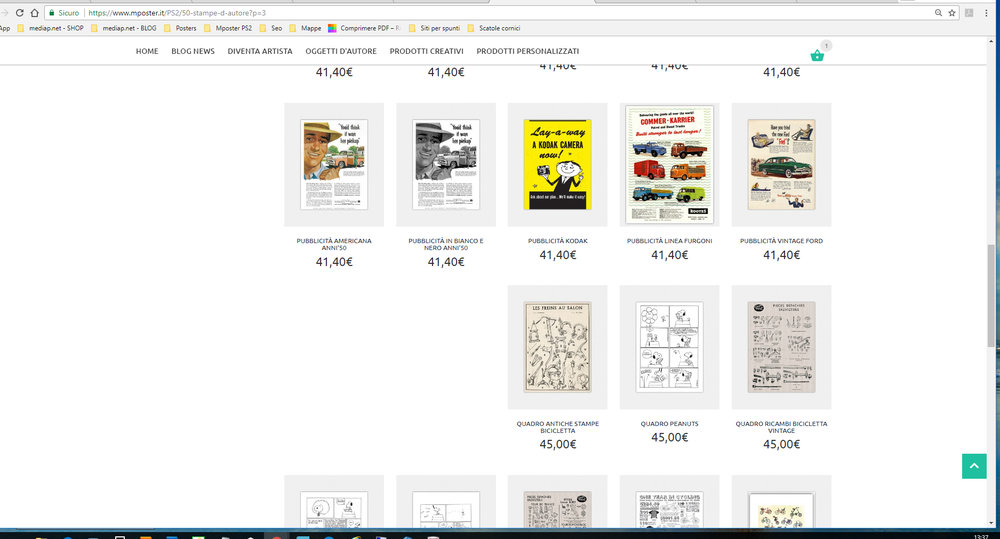Open the DIVENTA ARTISTA menu item

[260, 51]
